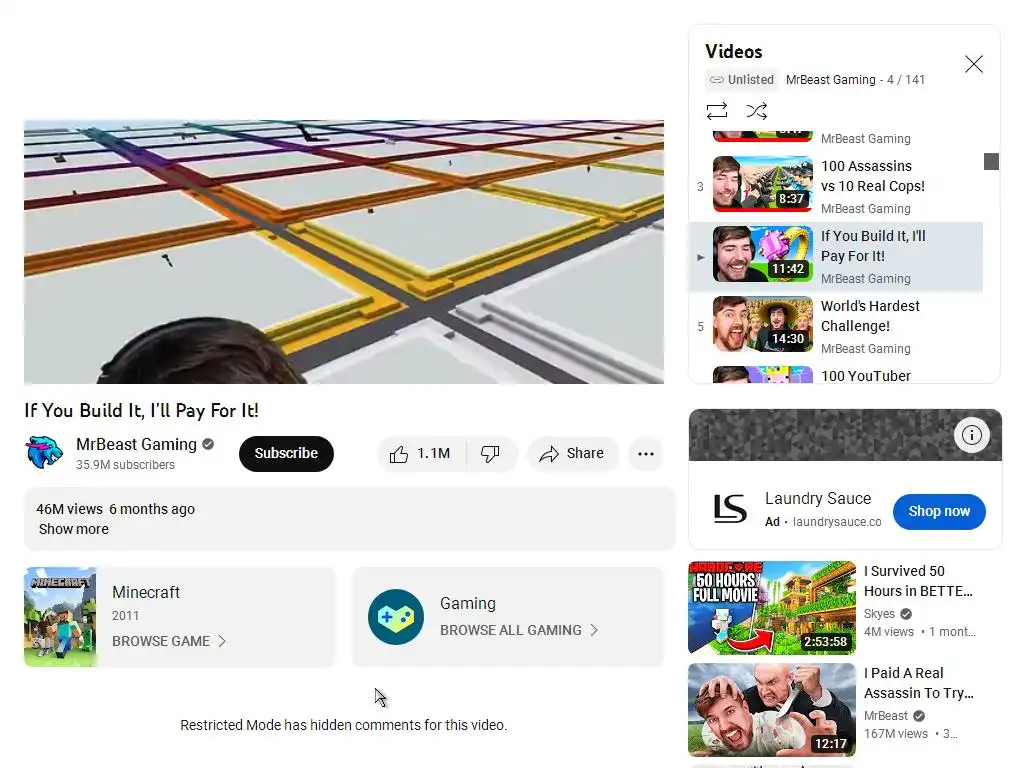Play World's Hardest Challenge! playlist video
The height and width of the screenshot is (768, 1024).
pos(836,327)
